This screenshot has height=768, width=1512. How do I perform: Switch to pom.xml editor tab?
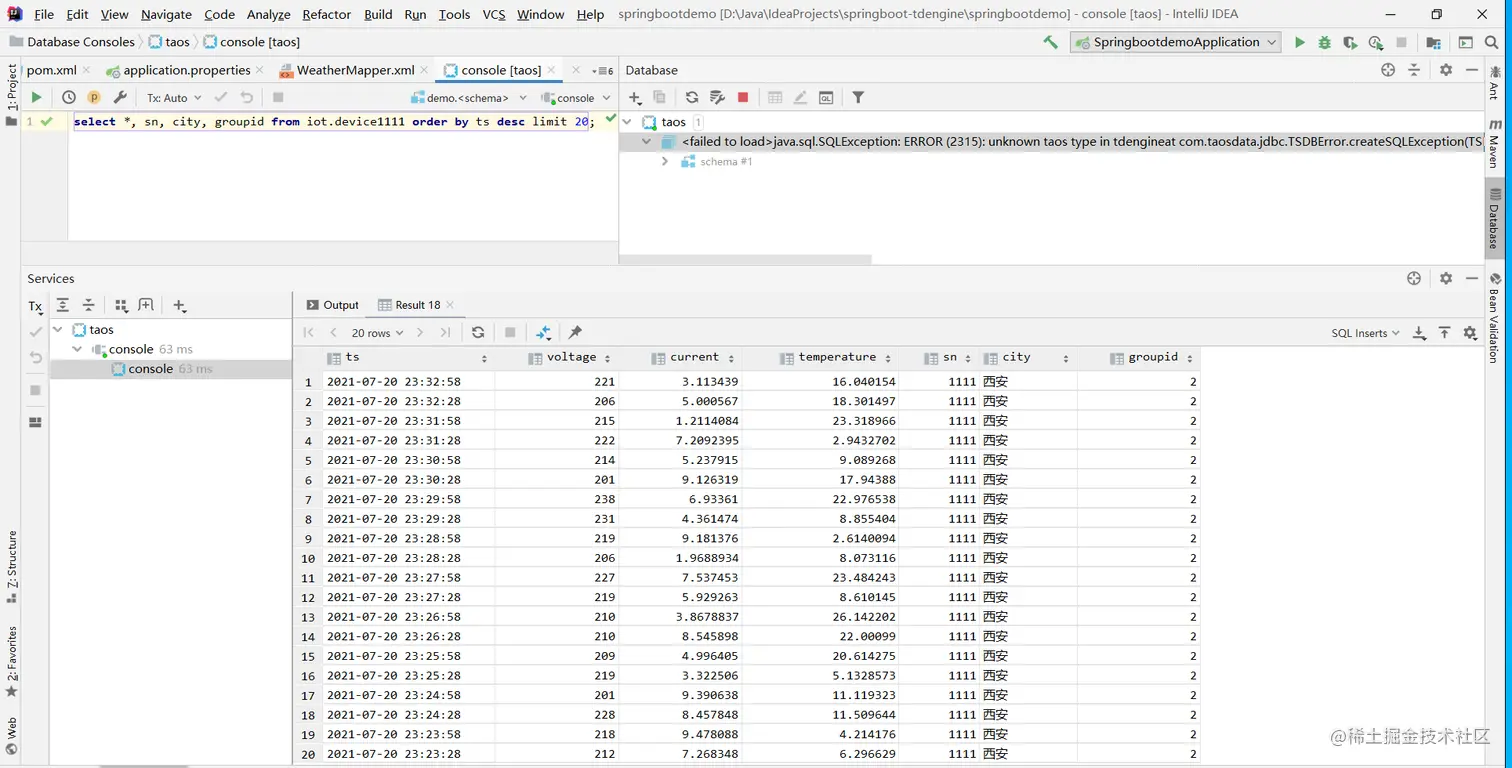pos(52,70)
